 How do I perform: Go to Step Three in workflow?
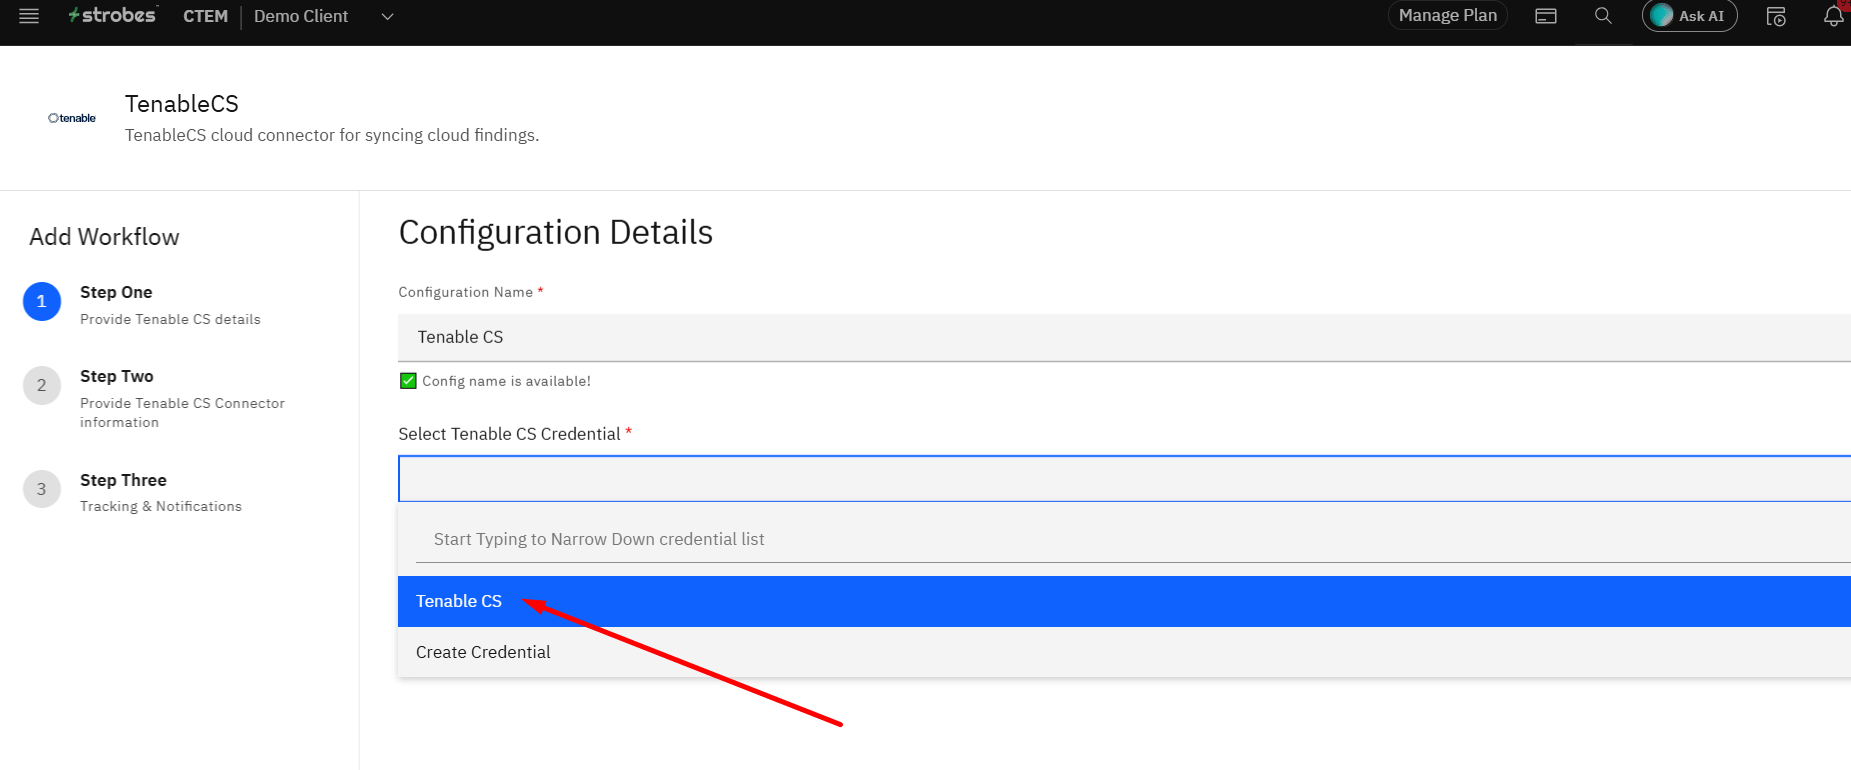pos(123,480)
